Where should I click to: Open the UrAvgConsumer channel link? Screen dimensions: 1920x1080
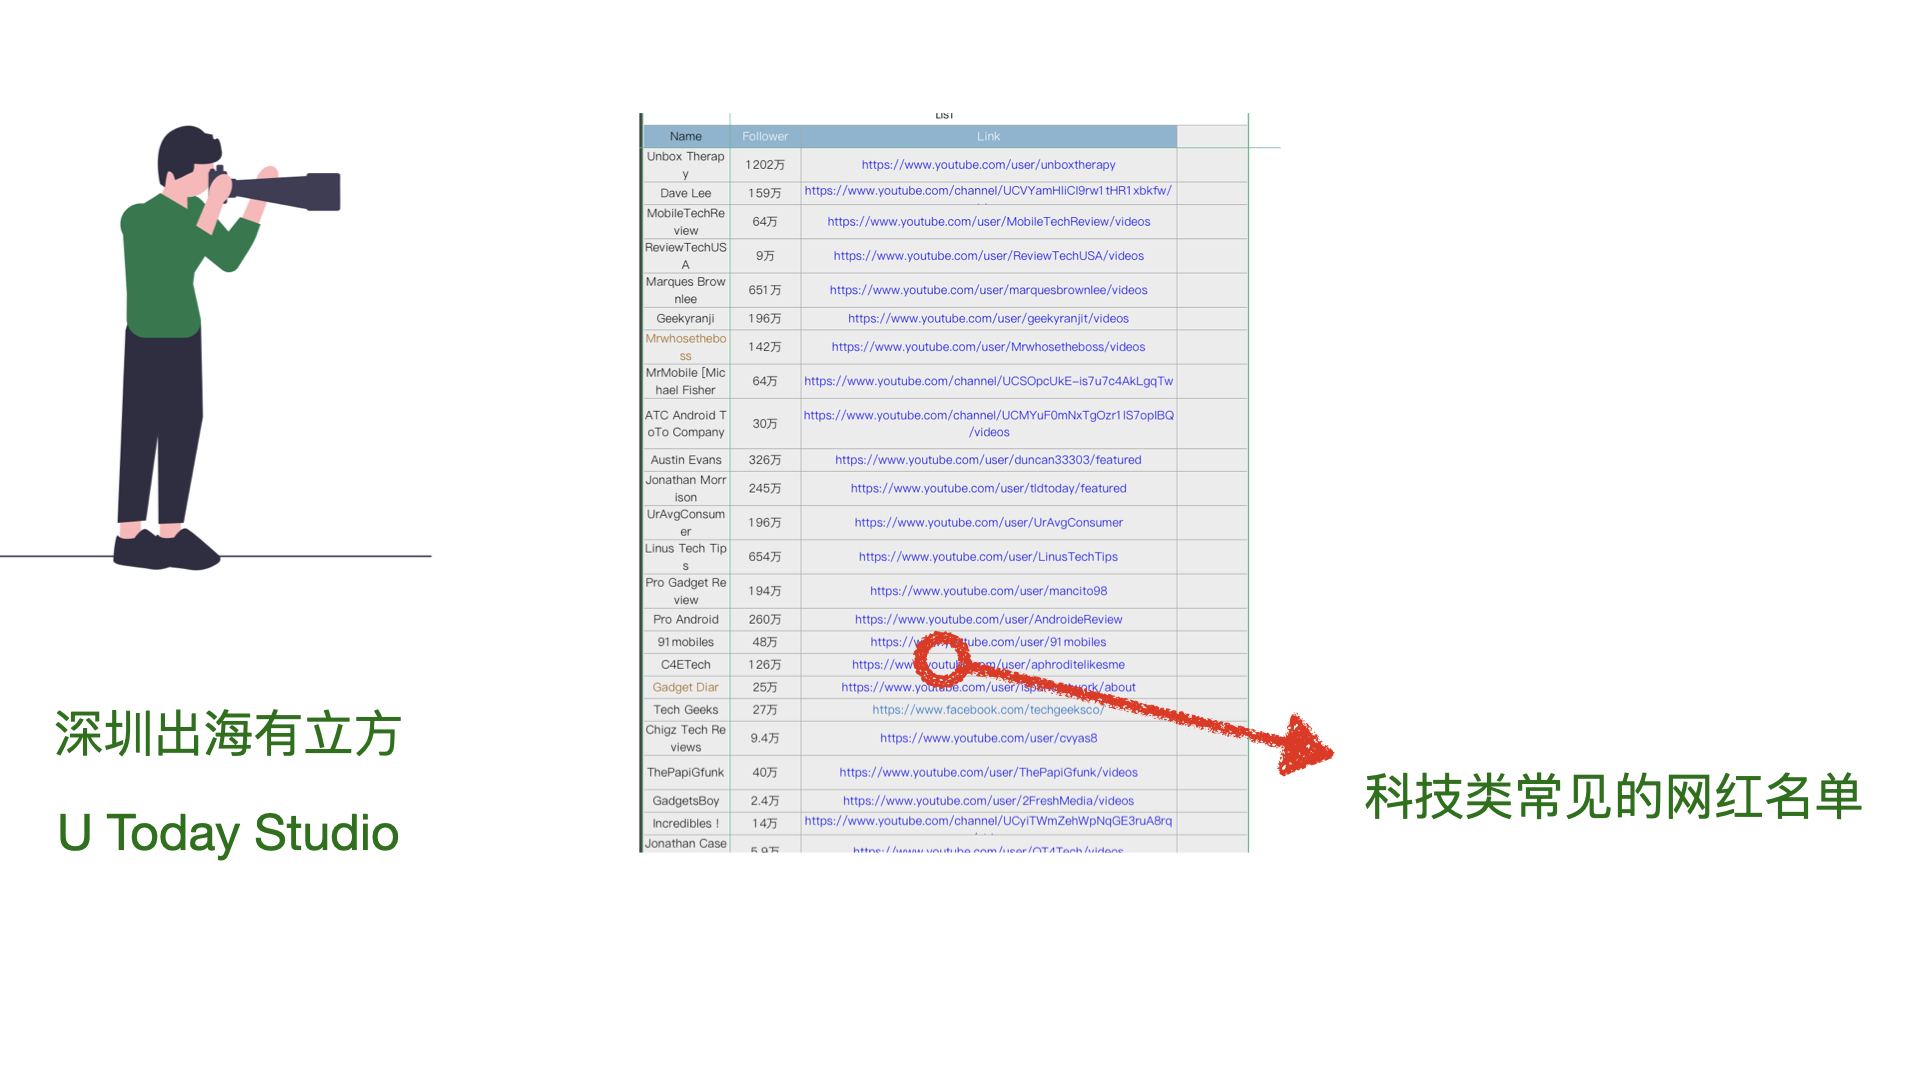(988, 523)
